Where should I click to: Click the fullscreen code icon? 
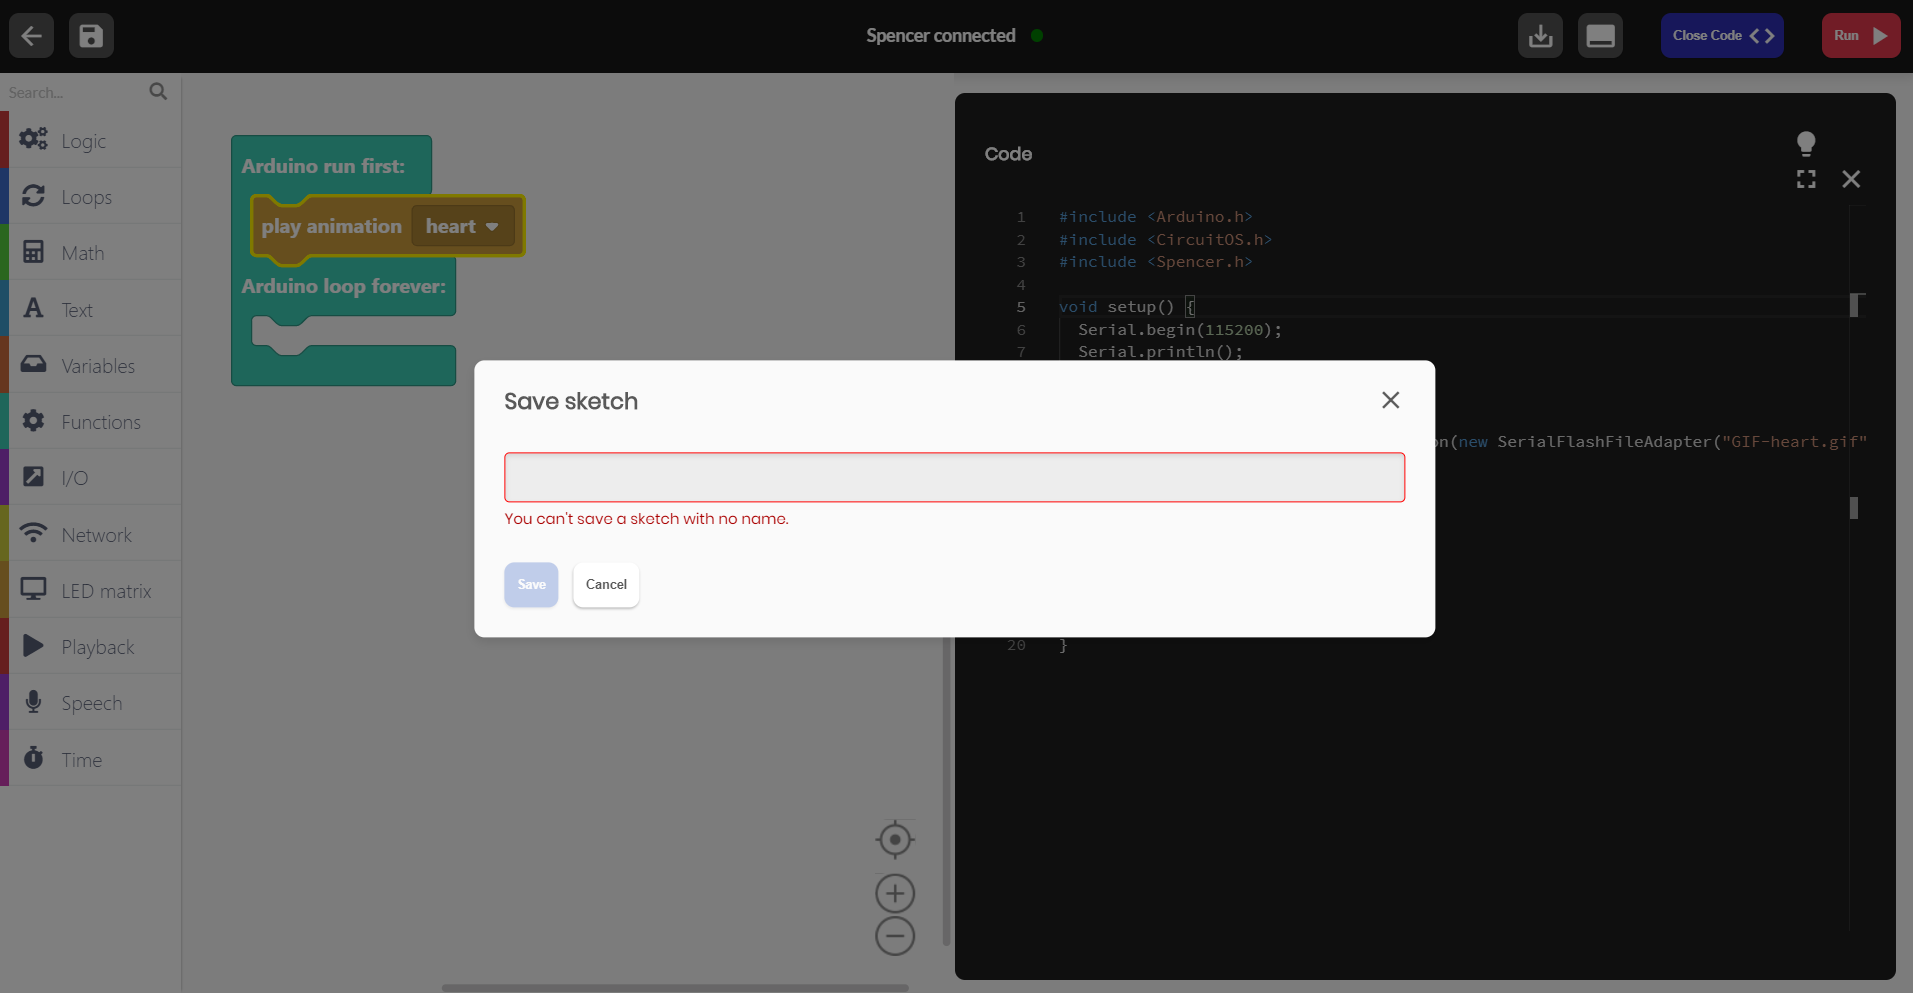click(1806, 179)
